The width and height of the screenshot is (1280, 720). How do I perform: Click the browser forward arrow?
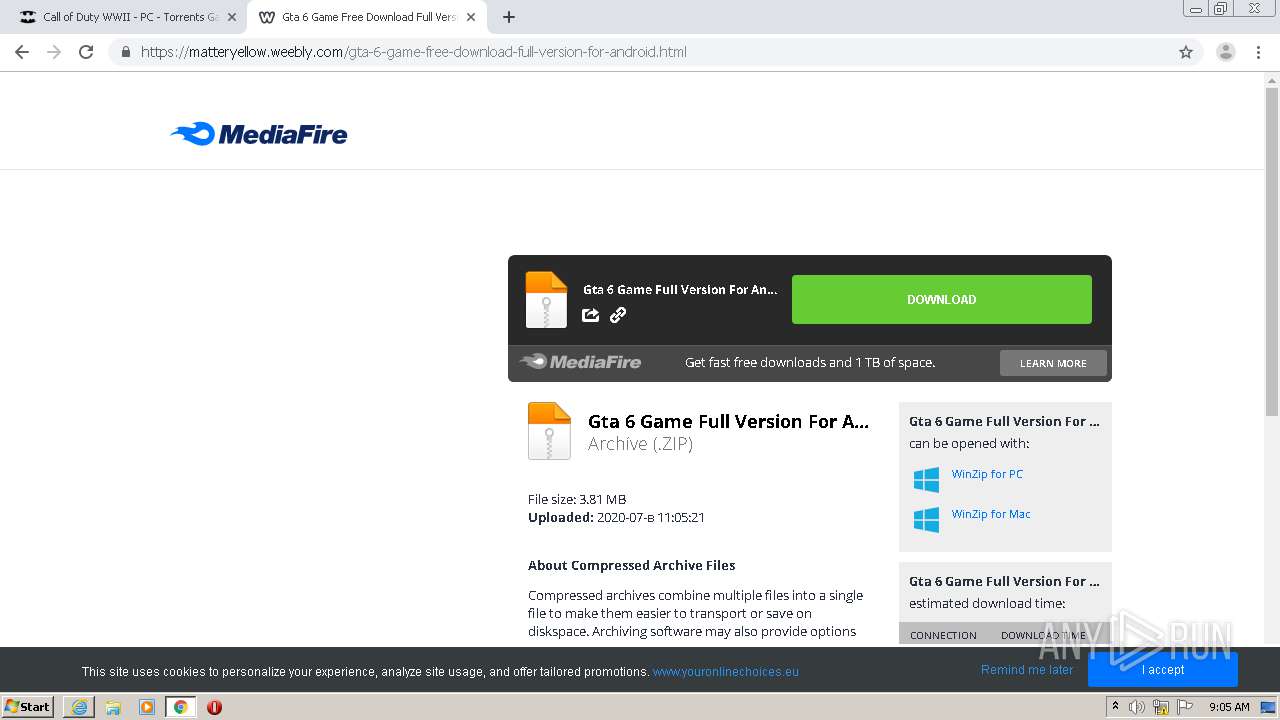pos(54,52)
